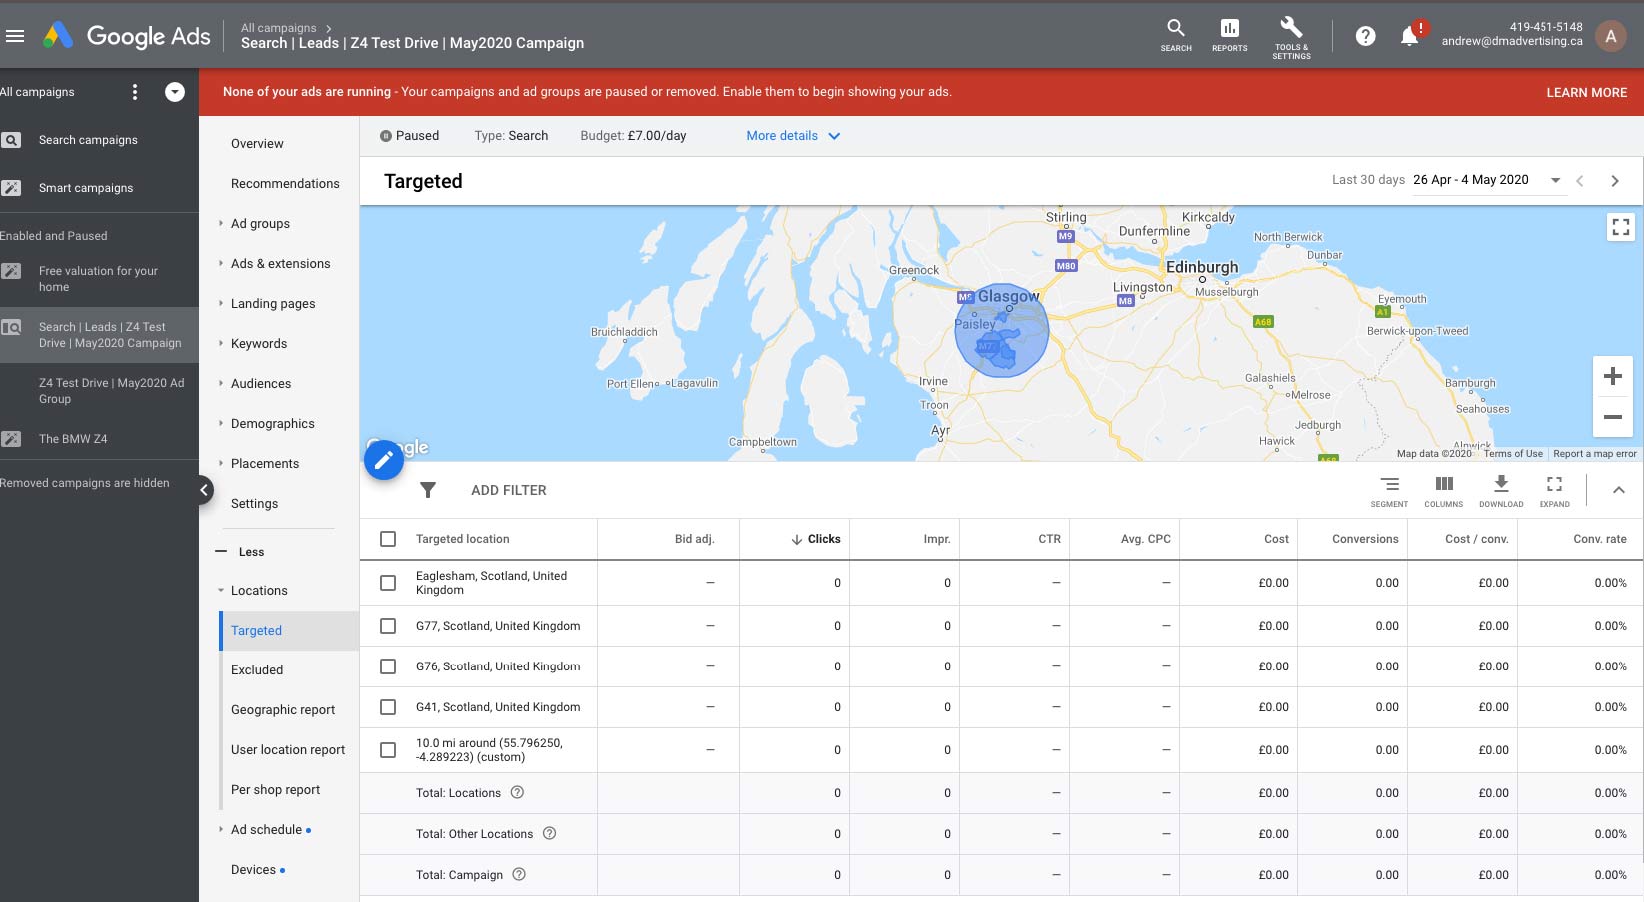Viewport: 1644px width, 902px height.
Task: Open Free valuation for your home campaign
Action: (x=98, y=279)
